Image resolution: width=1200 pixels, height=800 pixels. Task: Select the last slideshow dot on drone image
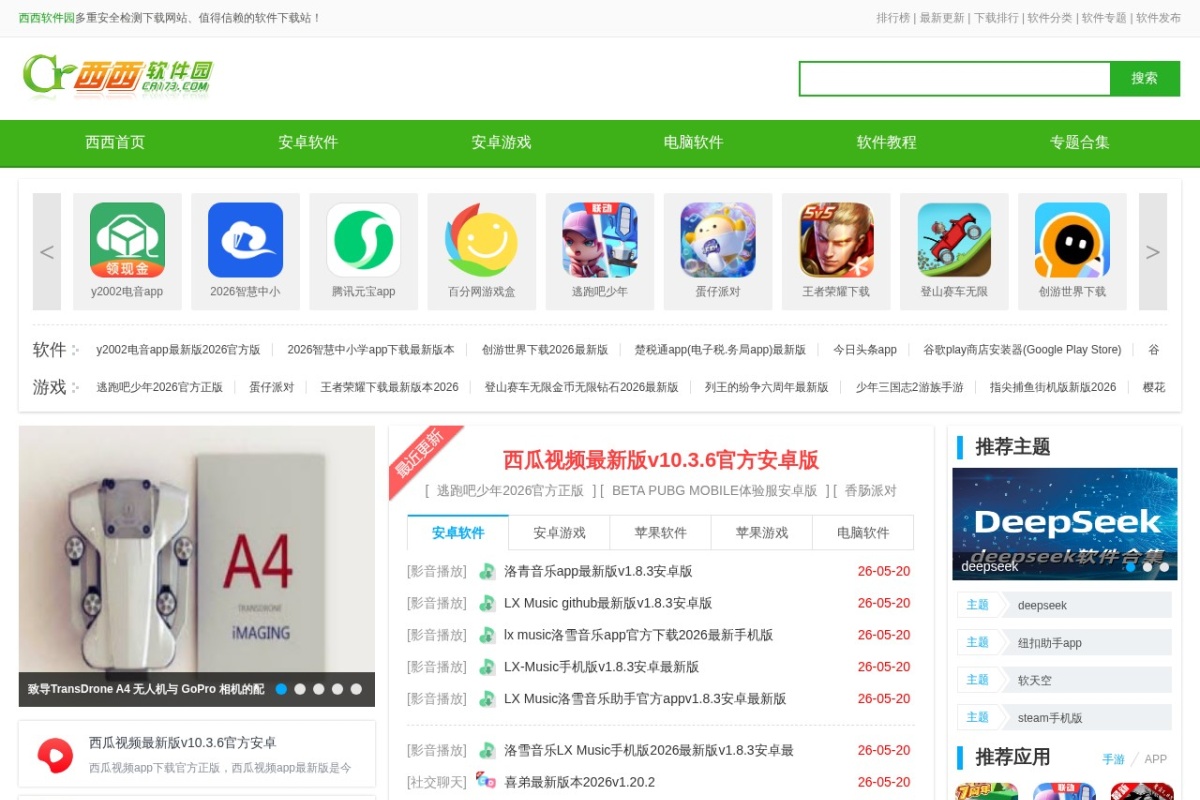[x=356, y=689]
